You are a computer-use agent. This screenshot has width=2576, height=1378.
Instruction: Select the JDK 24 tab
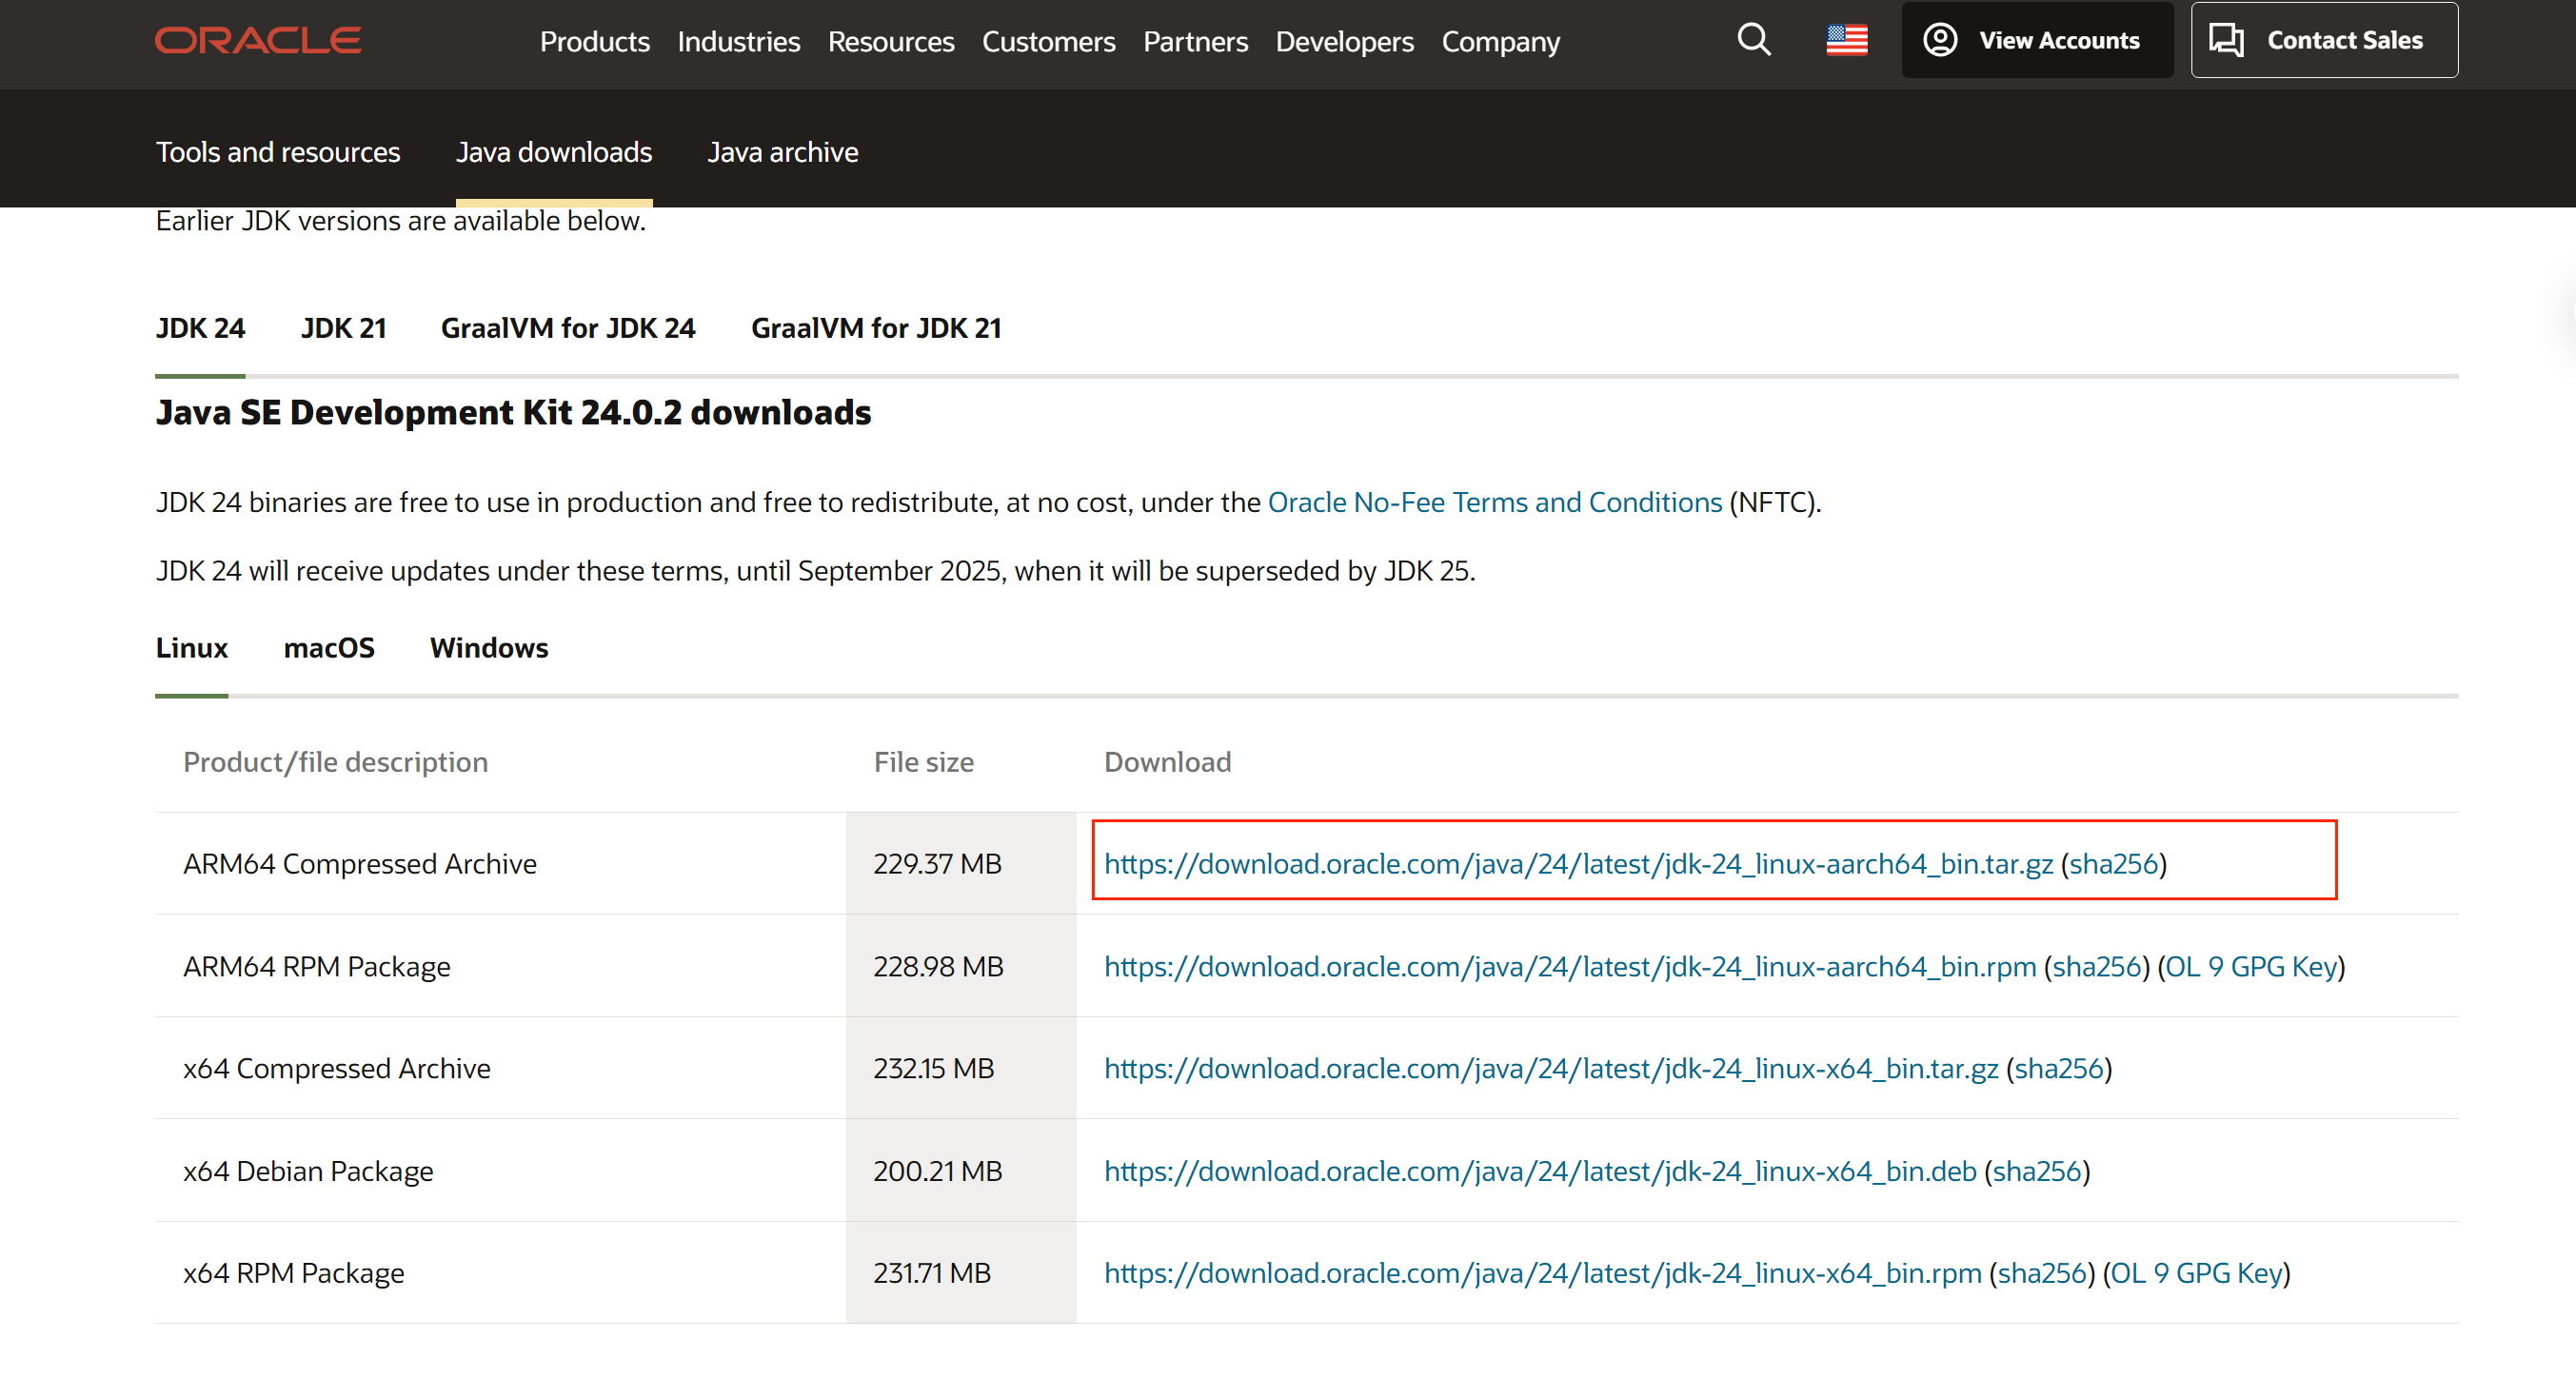point(200,328)
